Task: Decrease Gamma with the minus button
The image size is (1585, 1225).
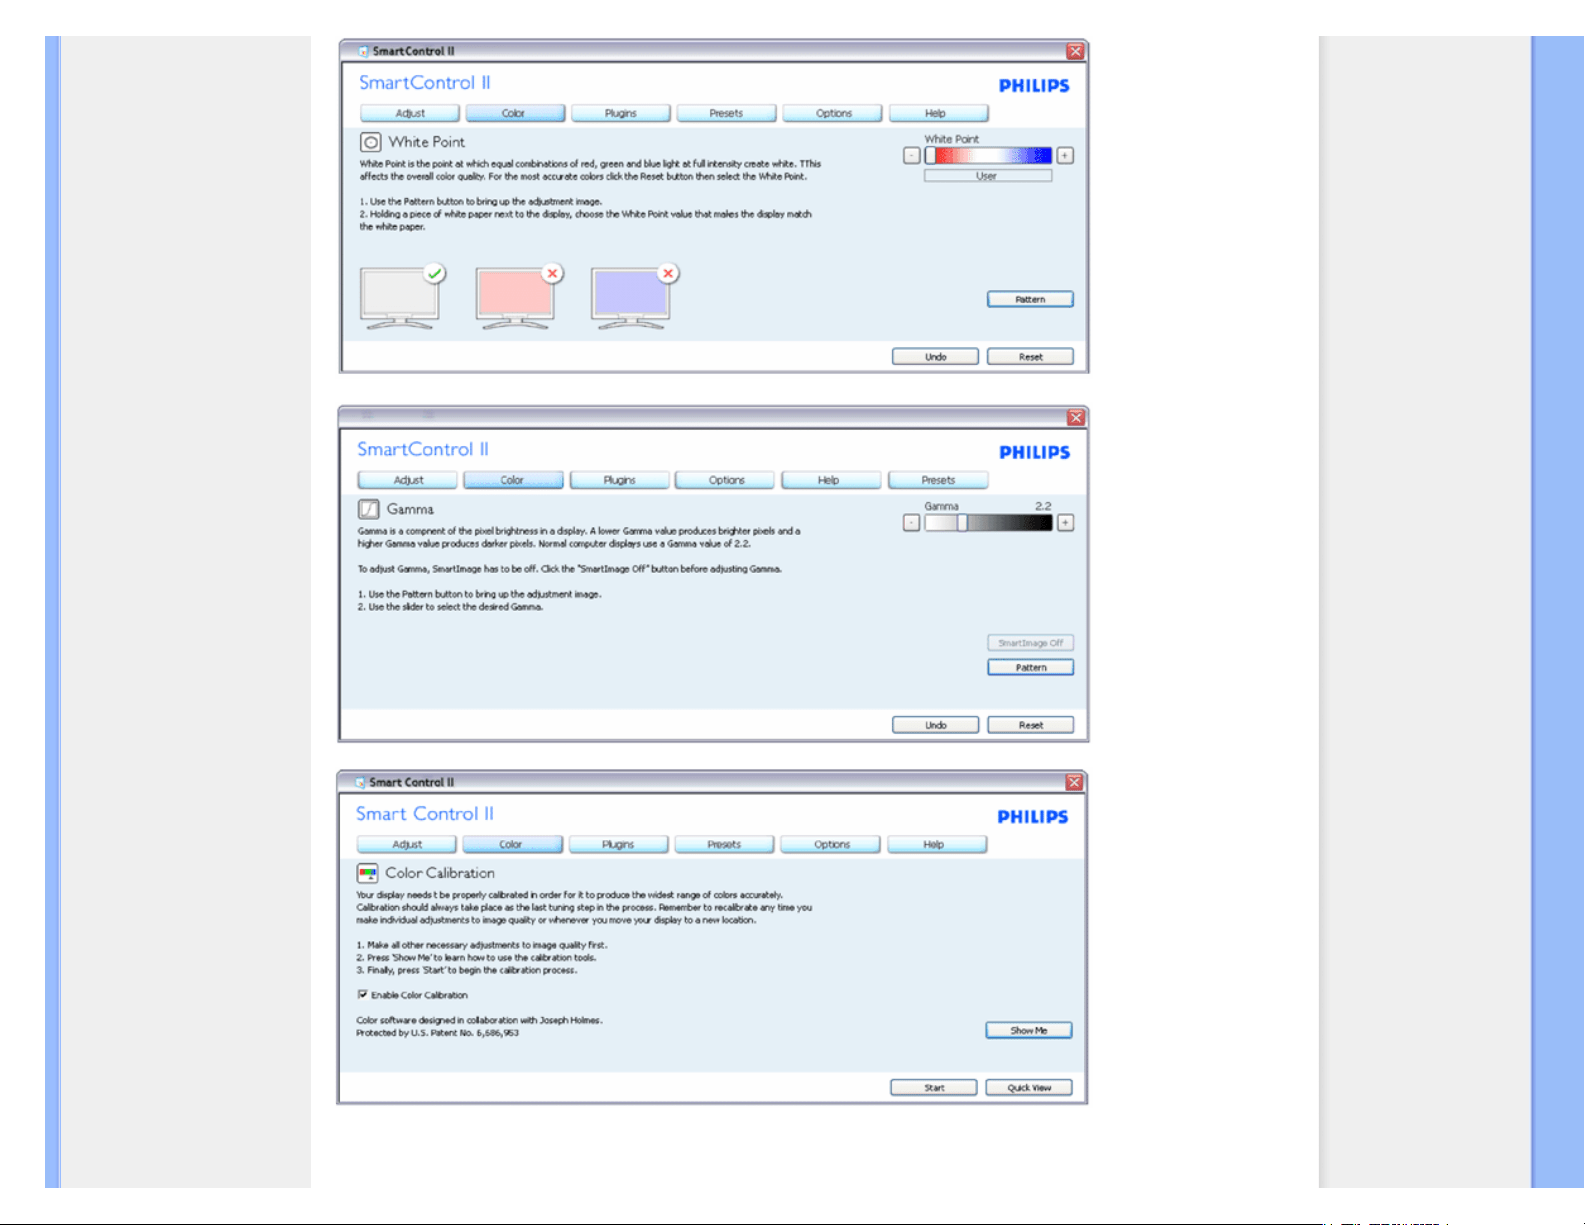Action: [911, 522]
